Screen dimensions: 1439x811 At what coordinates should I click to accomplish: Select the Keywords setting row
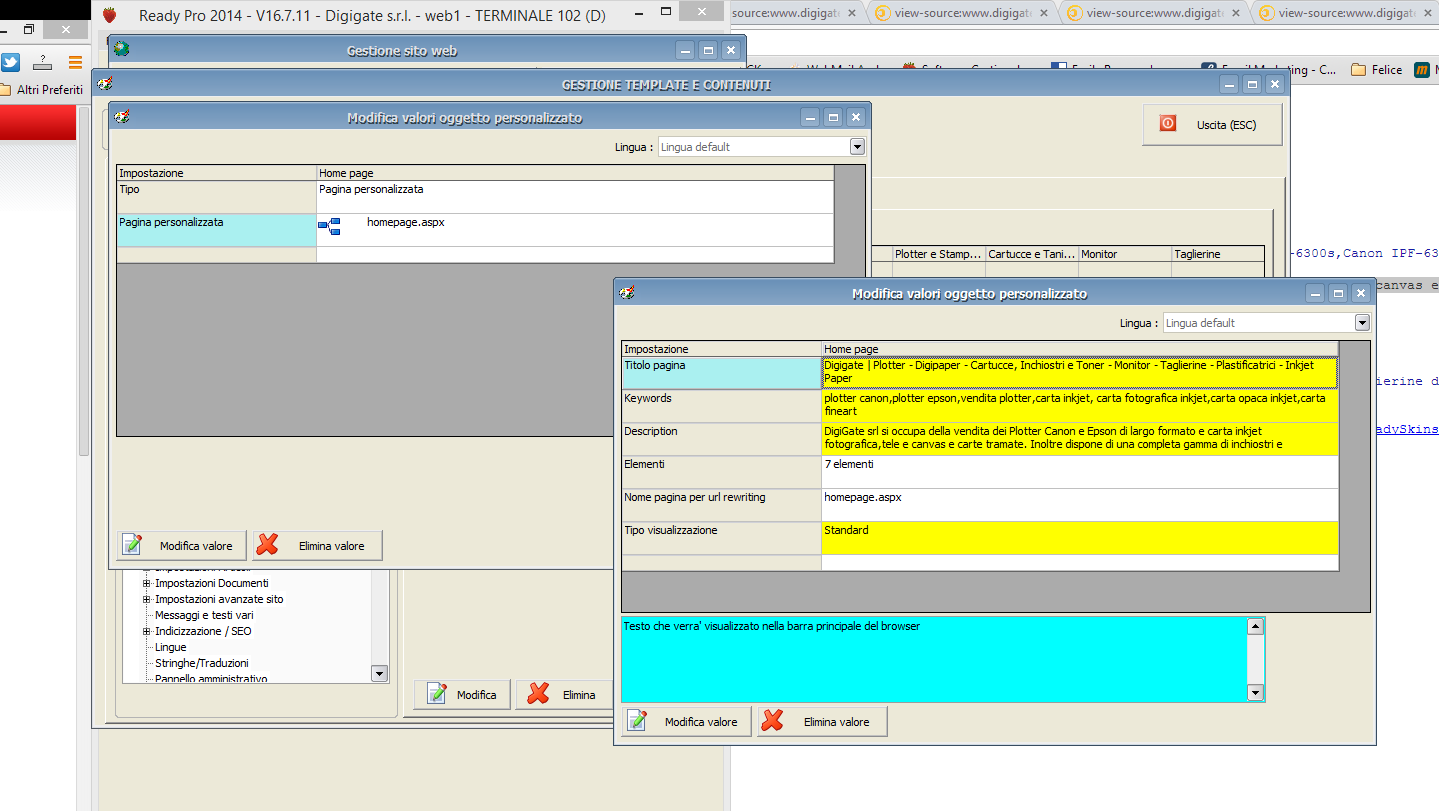pos(721,406)
